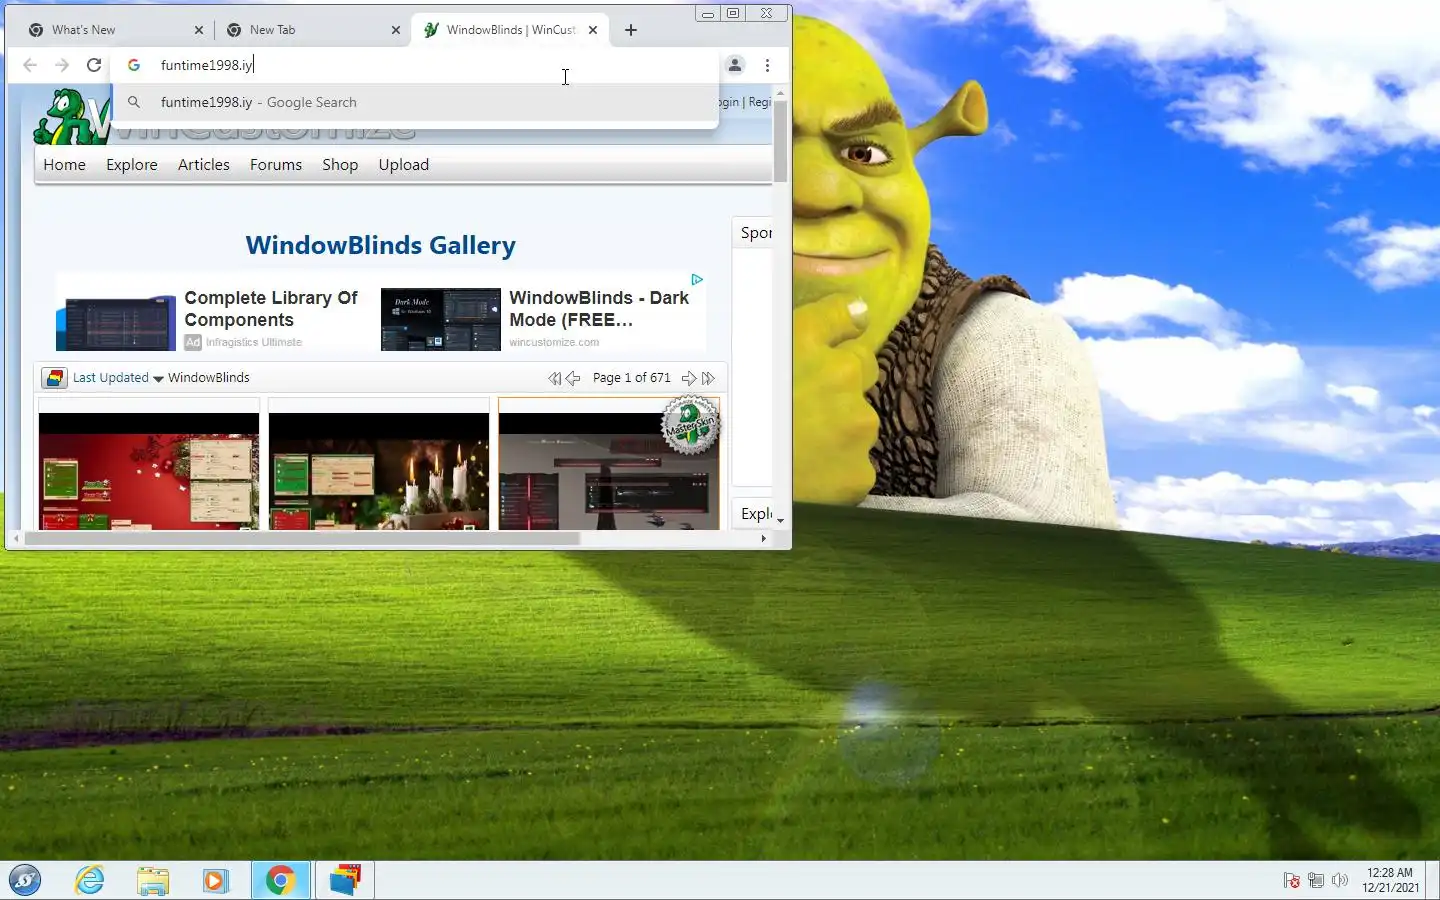Open the candles skin thumbnail

(x=379, y=464)
